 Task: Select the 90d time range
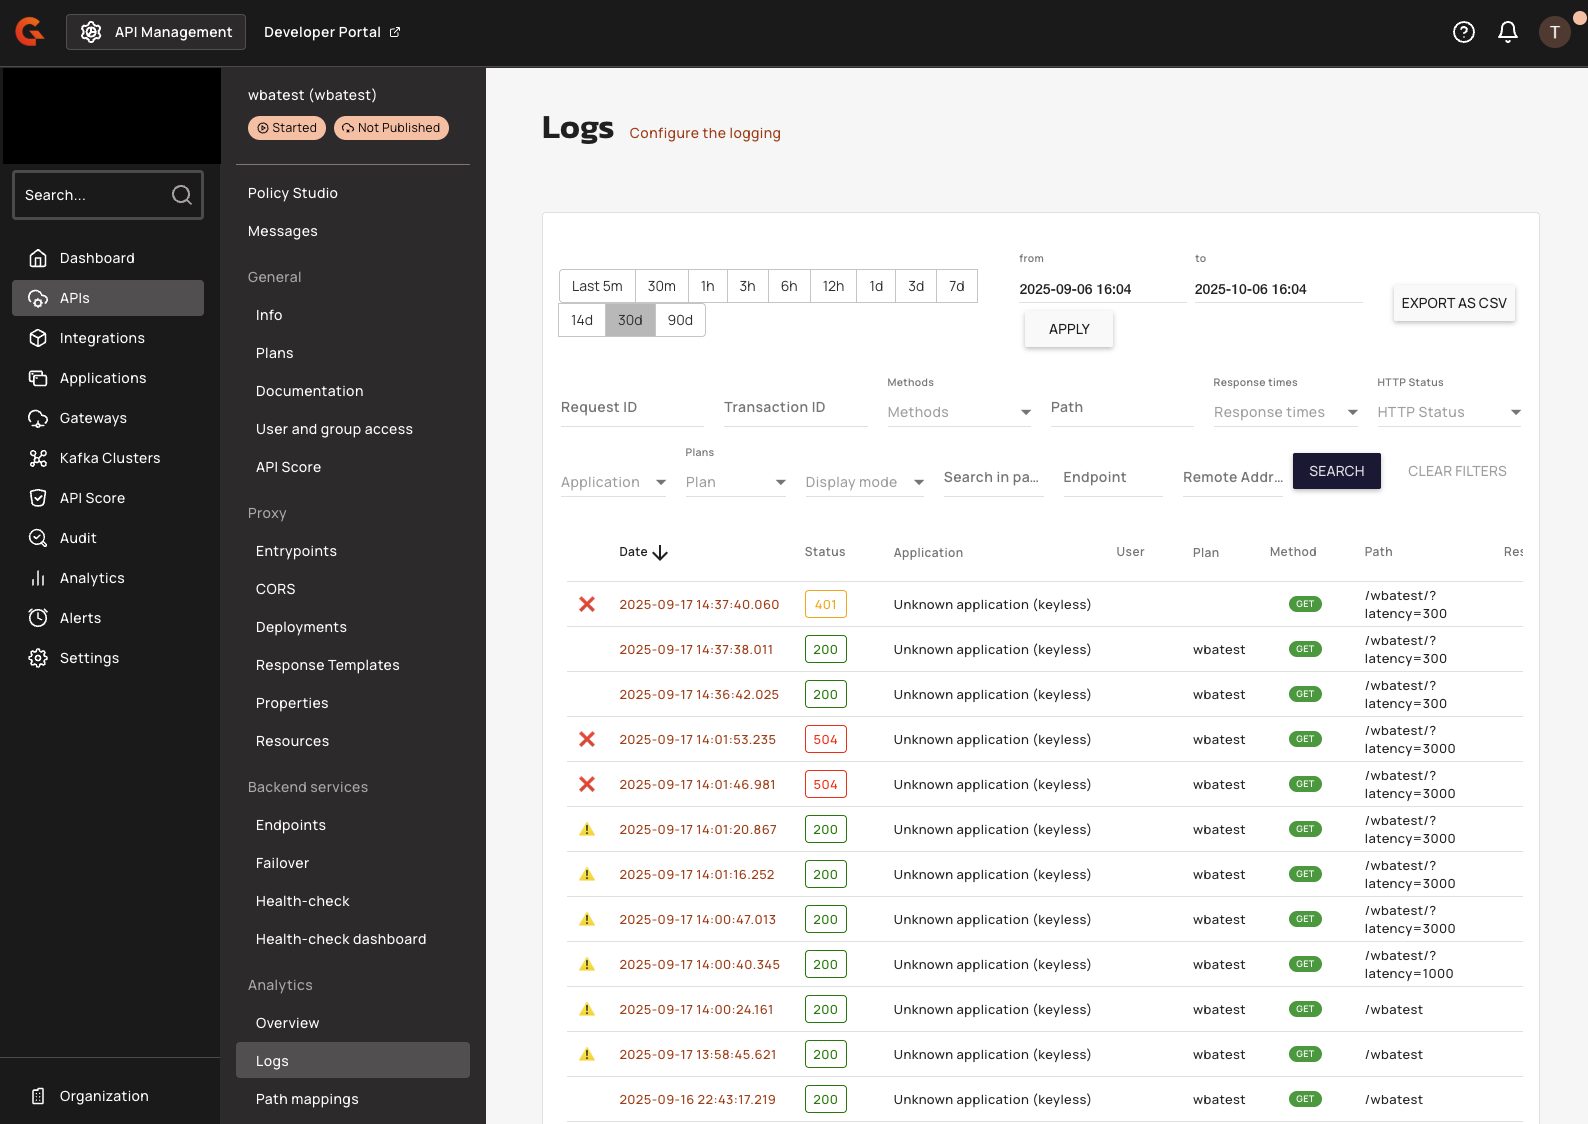680,320
